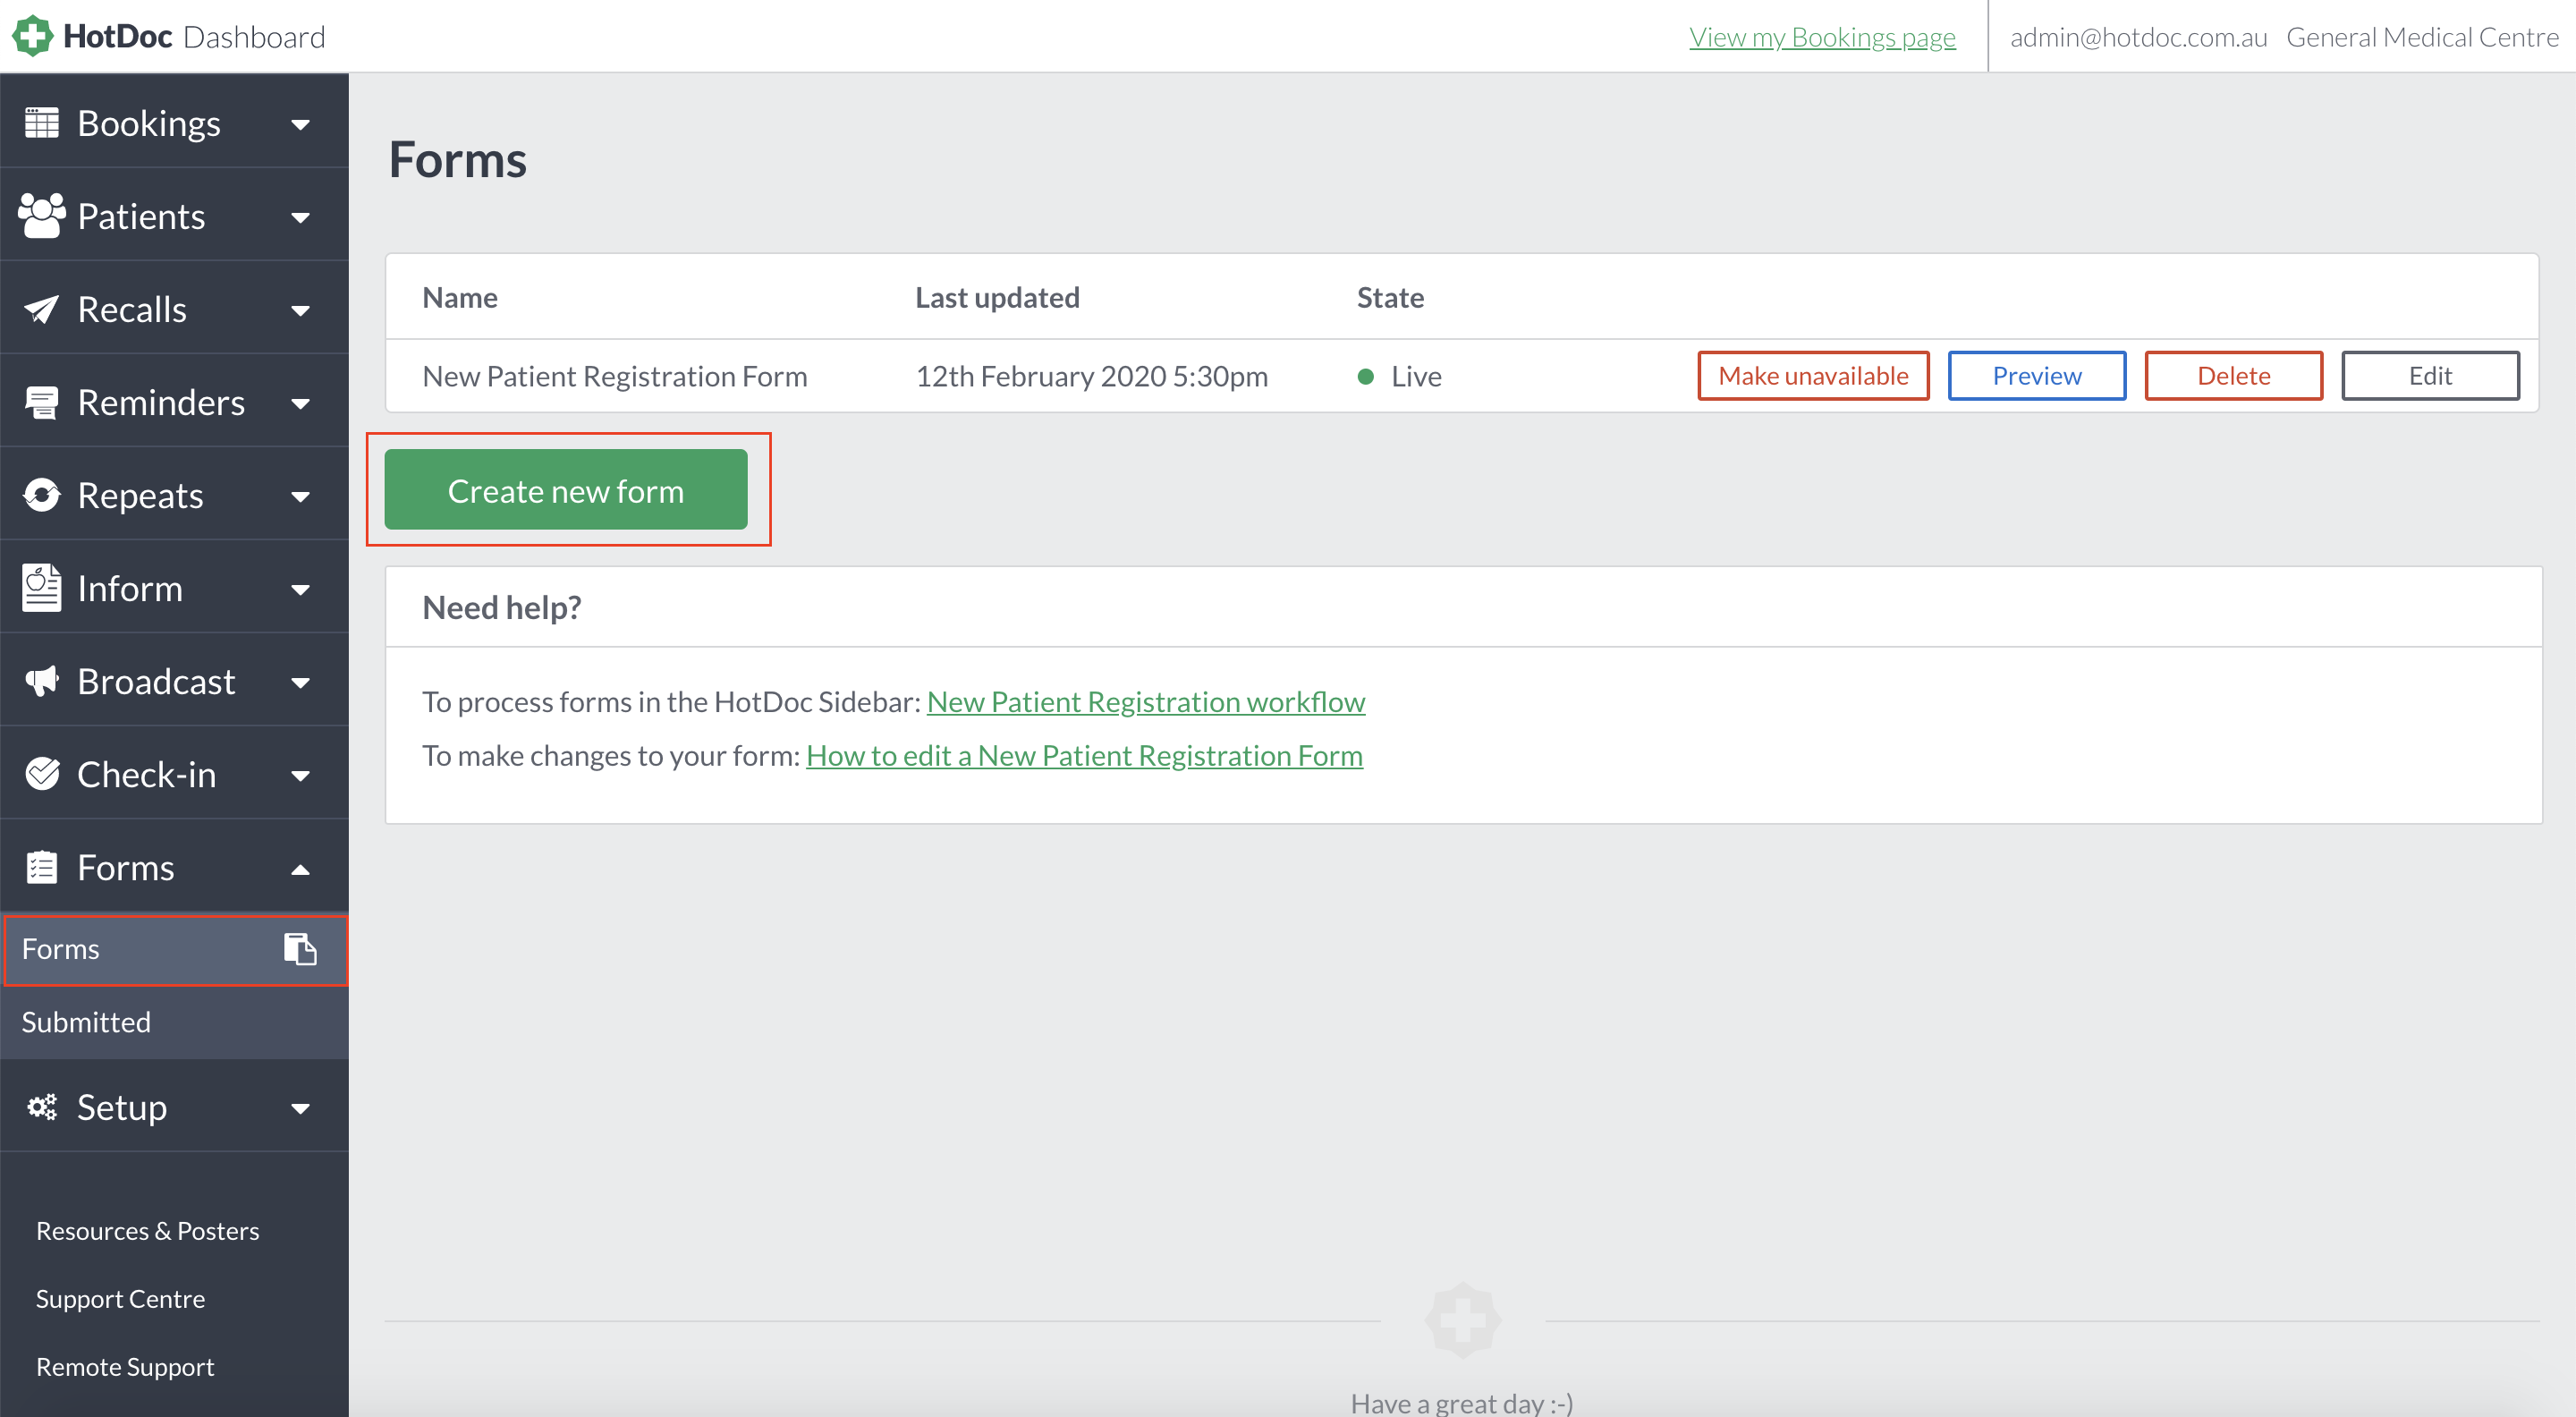Click the Patients people icon
The image size is (2576, 1417).
click(x=41, y=215)
